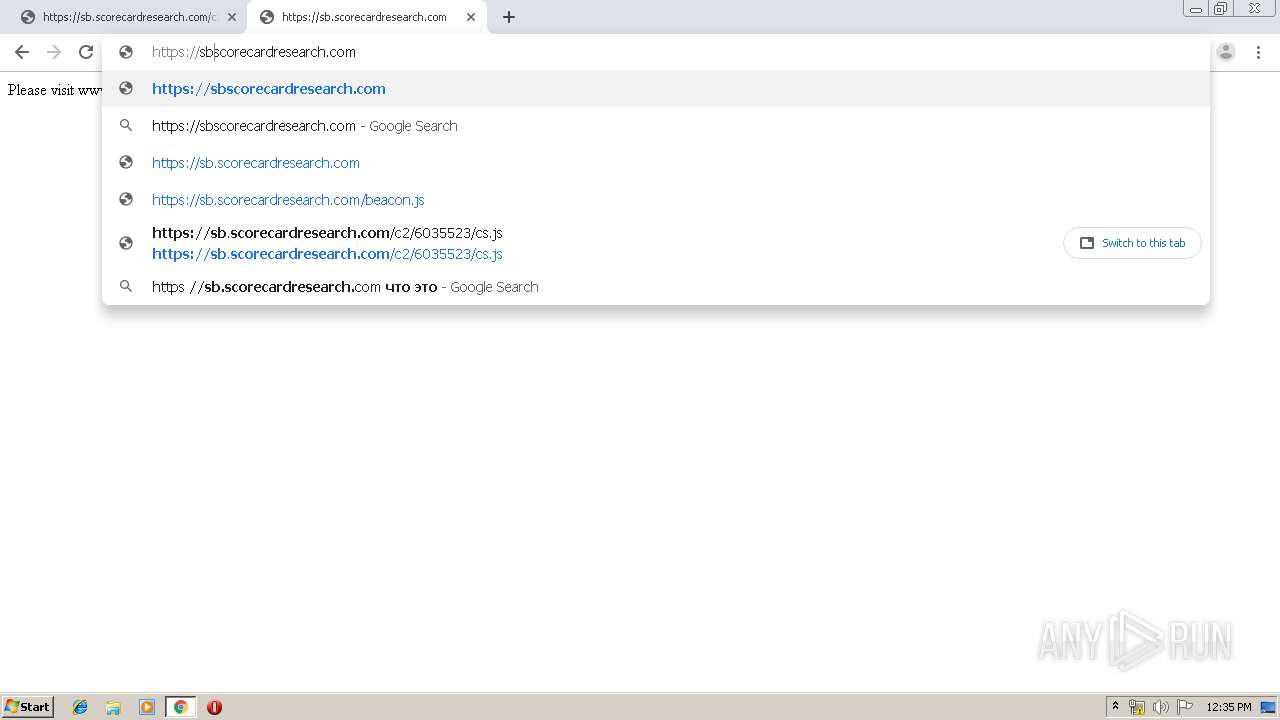Click inside the address bar URL text
Viewport: 1280px width, 720px height.
254,52
